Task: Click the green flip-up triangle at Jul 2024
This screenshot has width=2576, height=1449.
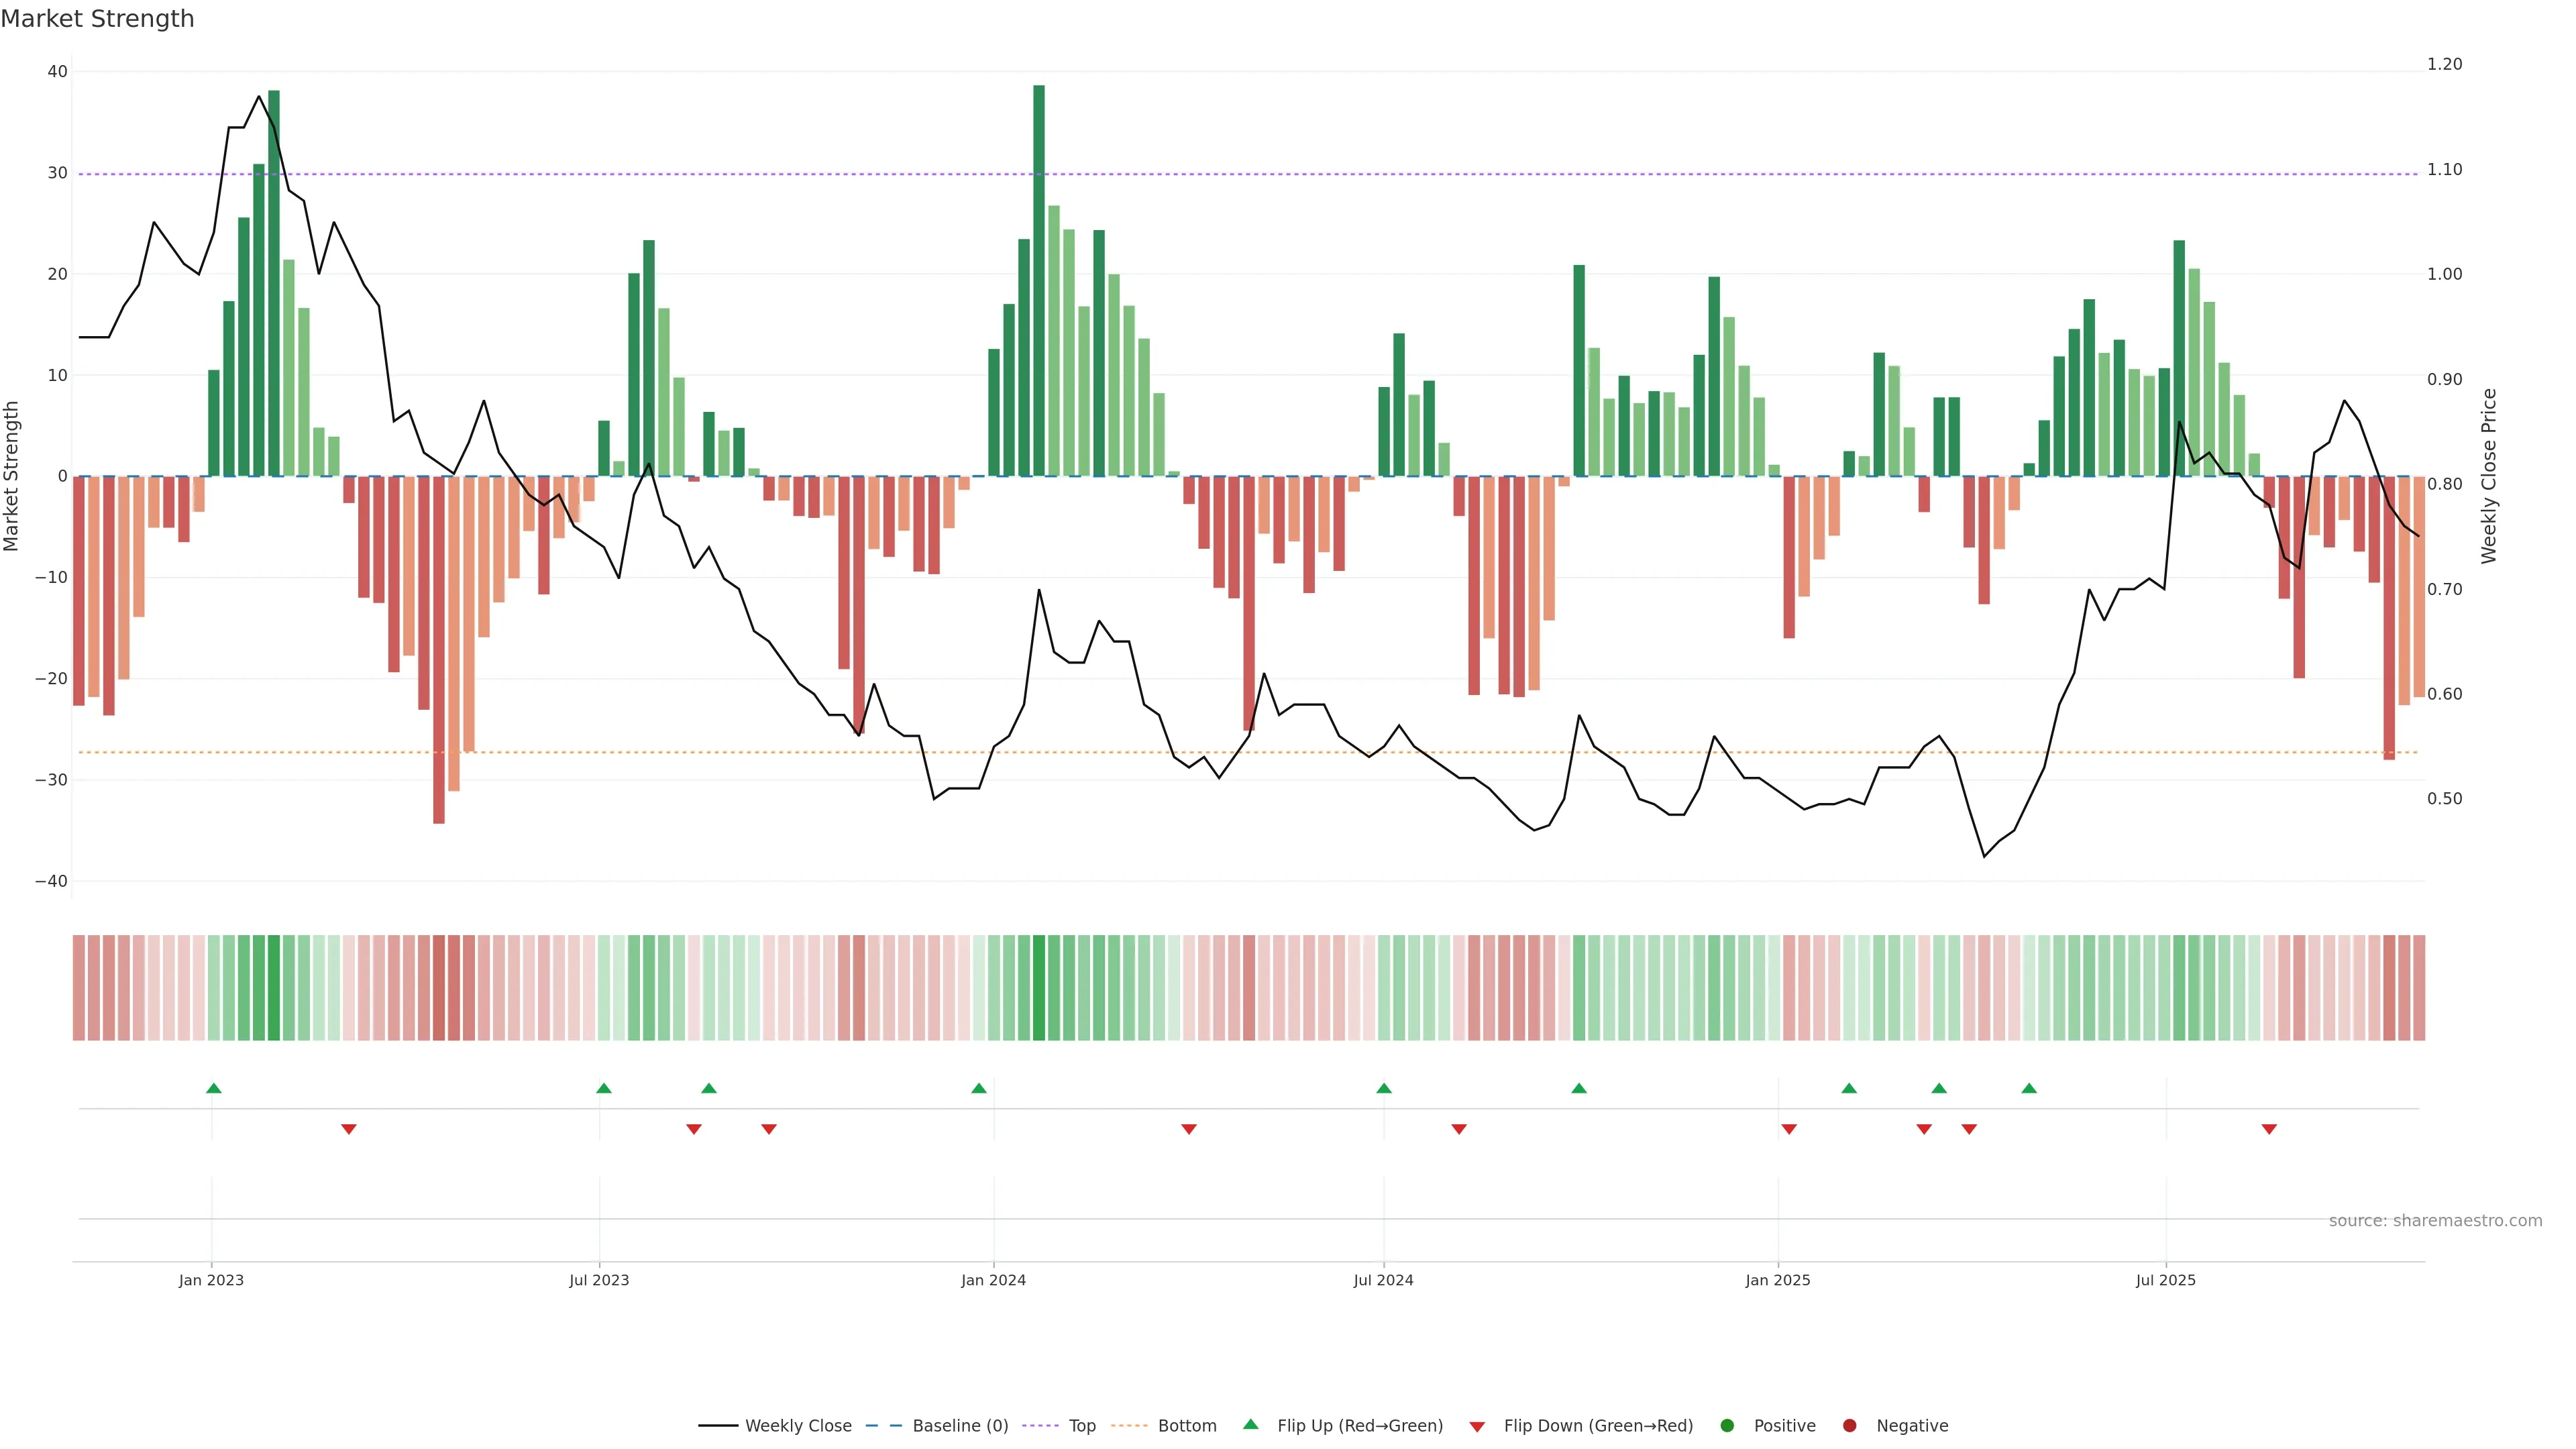Action: point(1384,1088)
